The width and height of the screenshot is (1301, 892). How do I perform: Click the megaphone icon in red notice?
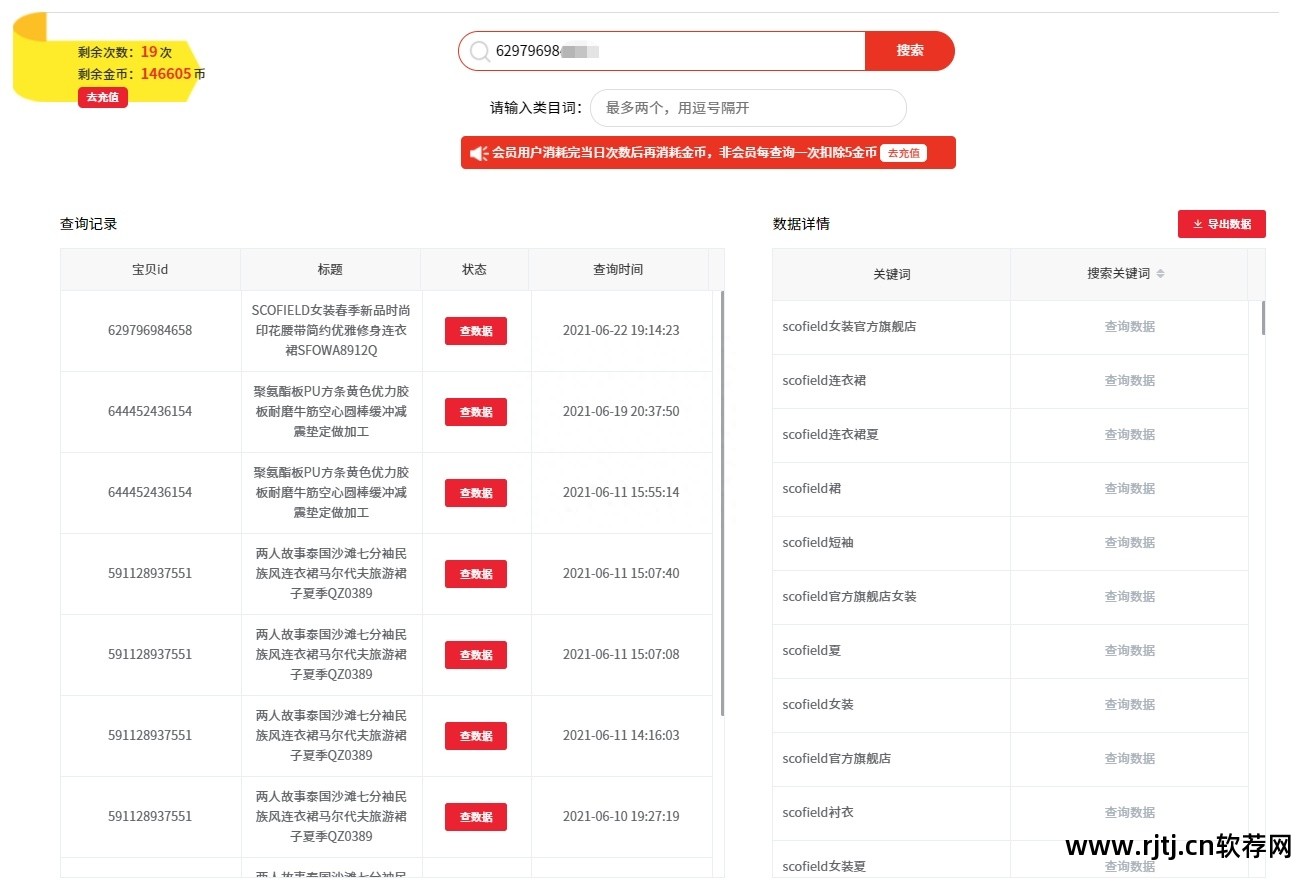(478, 153)
